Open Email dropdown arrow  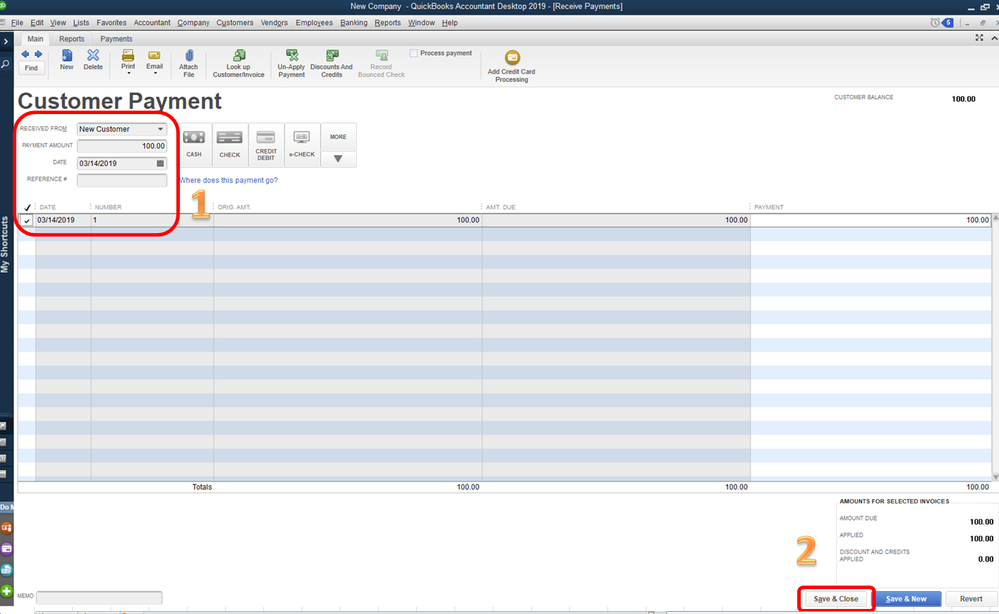coord(155,74)
